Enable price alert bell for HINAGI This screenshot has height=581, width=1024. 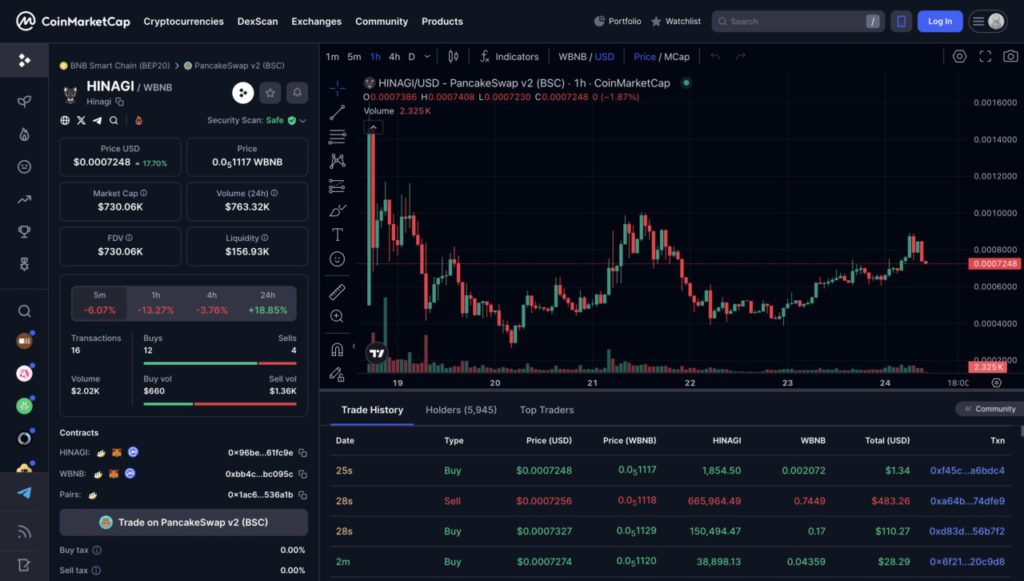pyautogui.click(x=297, y=93)
